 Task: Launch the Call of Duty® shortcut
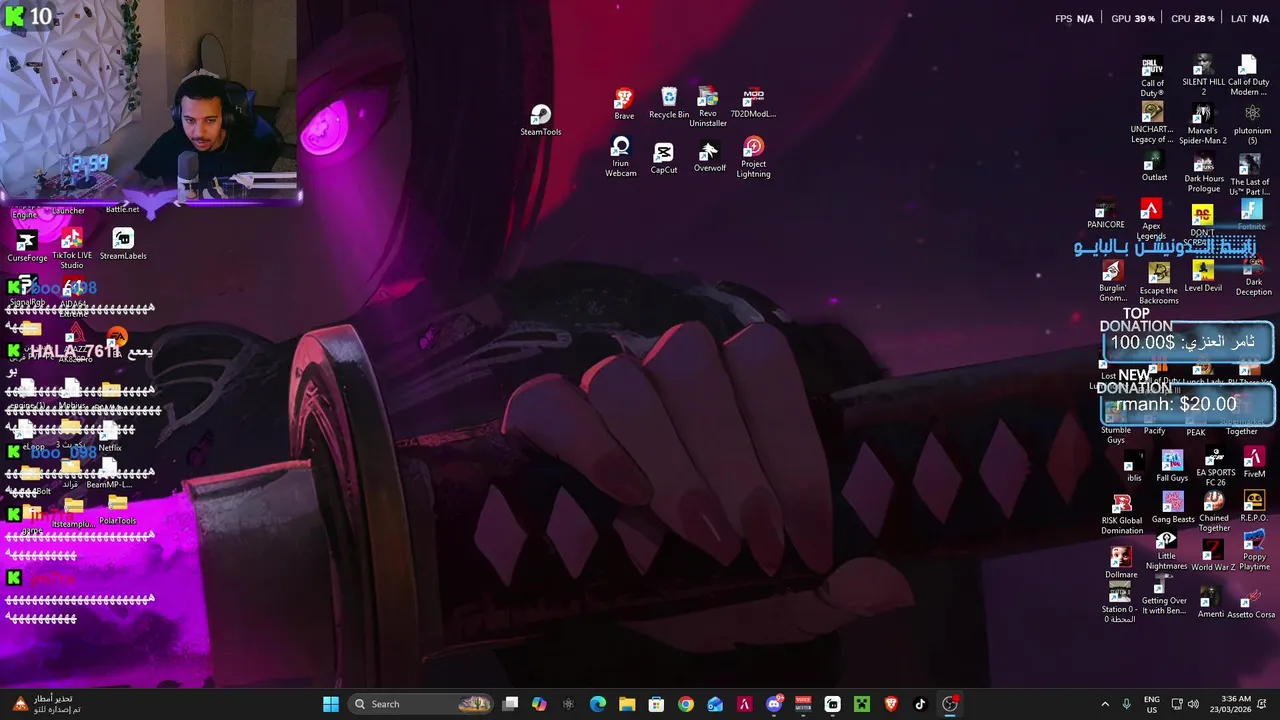pyautogui.click(x=1153, y=76)
